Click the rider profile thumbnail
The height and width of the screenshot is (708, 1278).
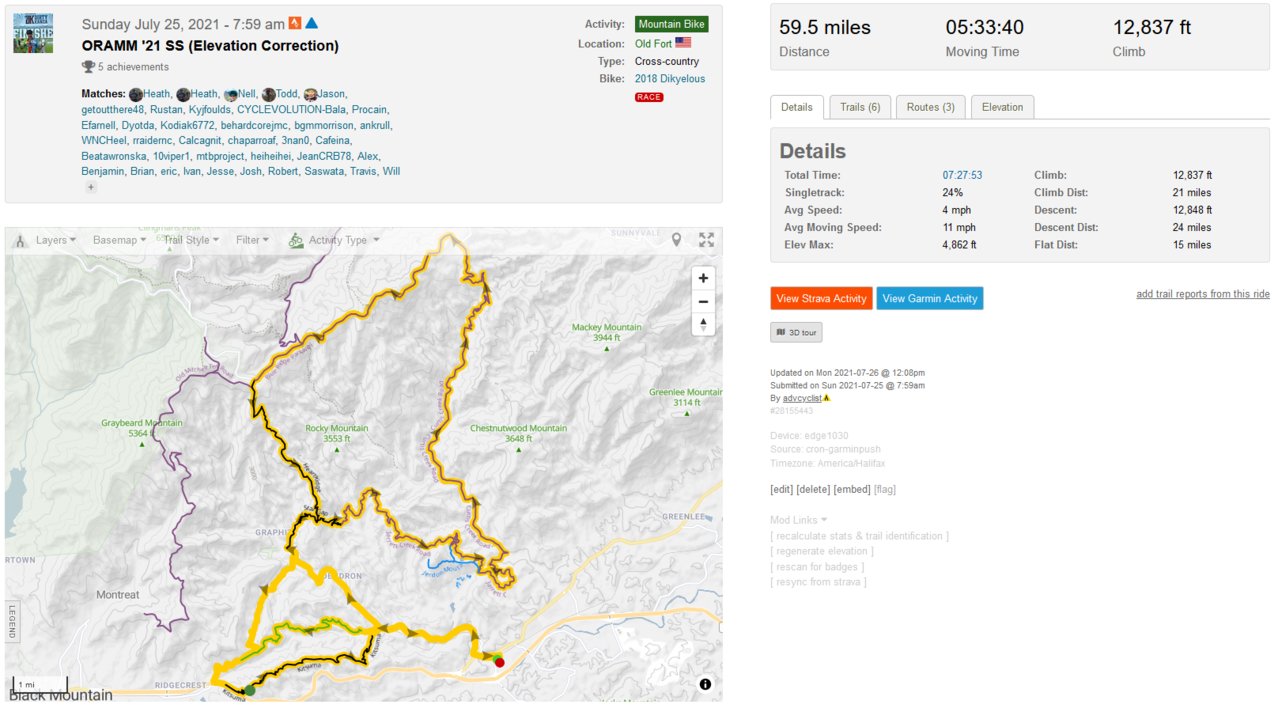point(33,34)
